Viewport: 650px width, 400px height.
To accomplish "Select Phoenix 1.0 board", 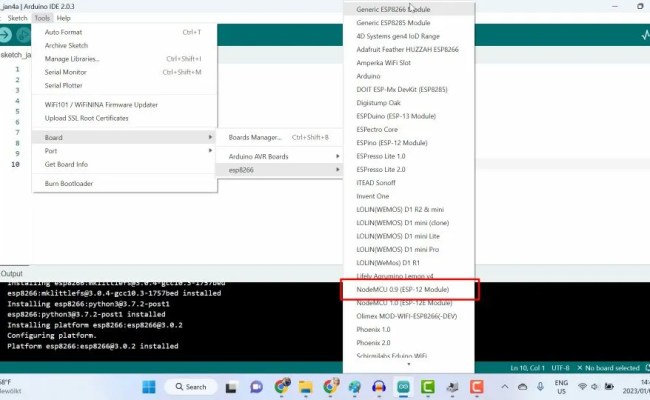I will click(409, 329).
